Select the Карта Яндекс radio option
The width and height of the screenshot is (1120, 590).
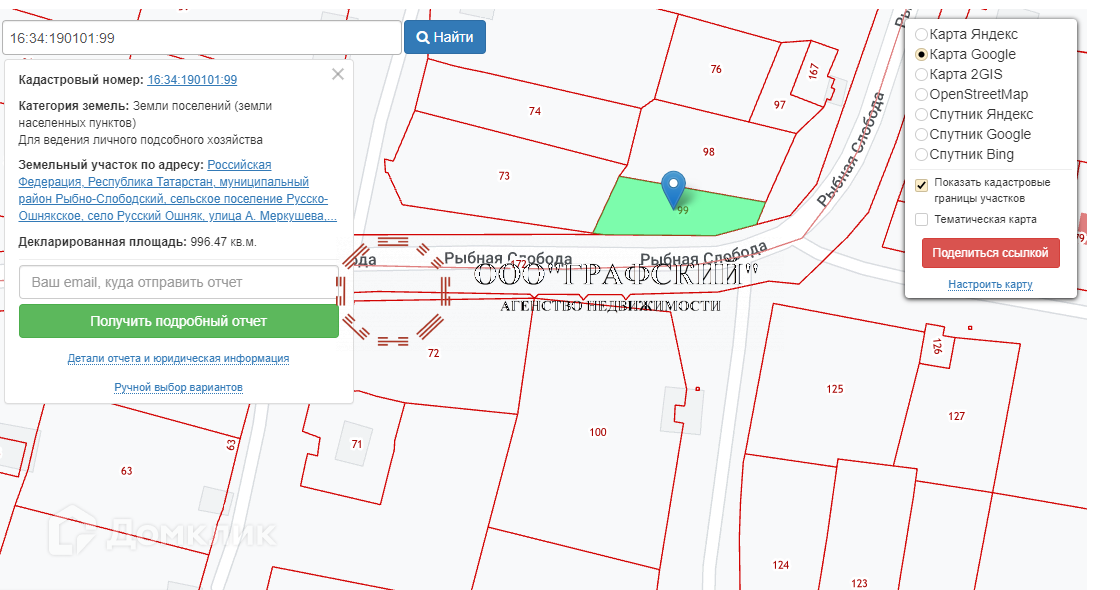pyautogui.click(x=921, y=34)
